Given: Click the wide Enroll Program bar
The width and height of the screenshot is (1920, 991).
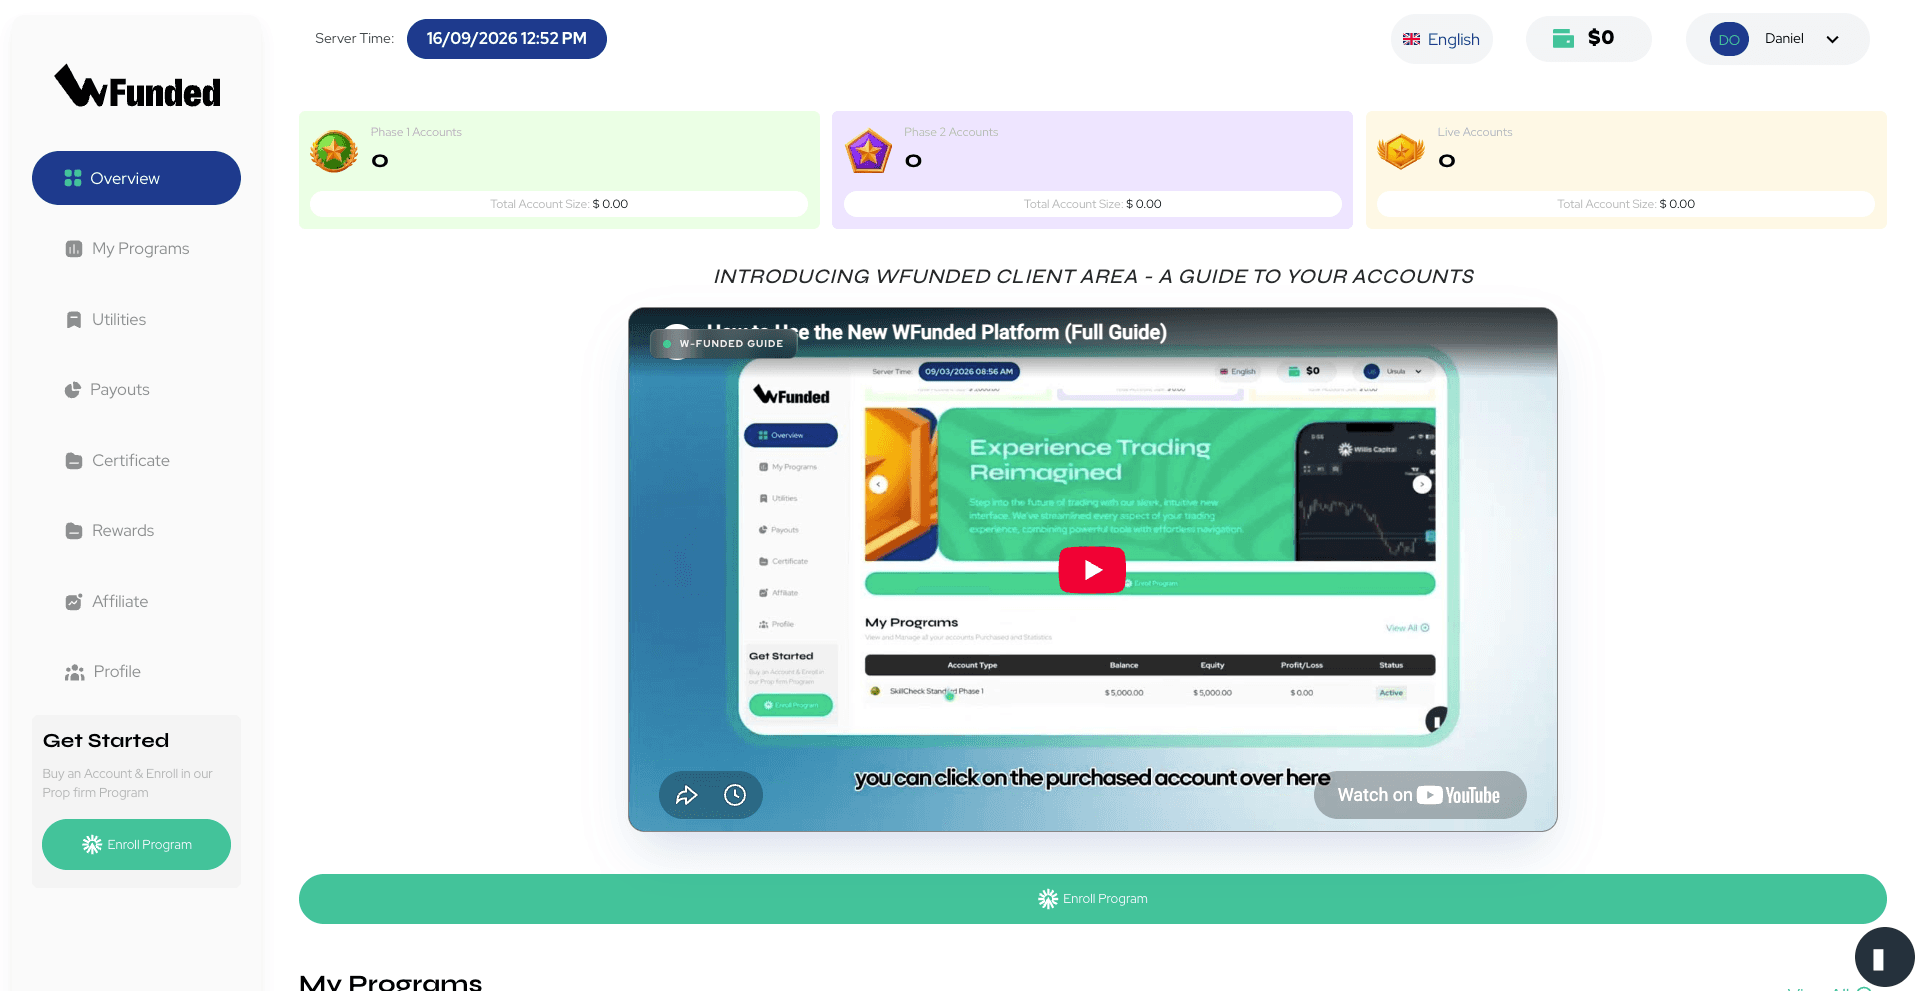Looking at the screenshot, I should point(1092,899).
